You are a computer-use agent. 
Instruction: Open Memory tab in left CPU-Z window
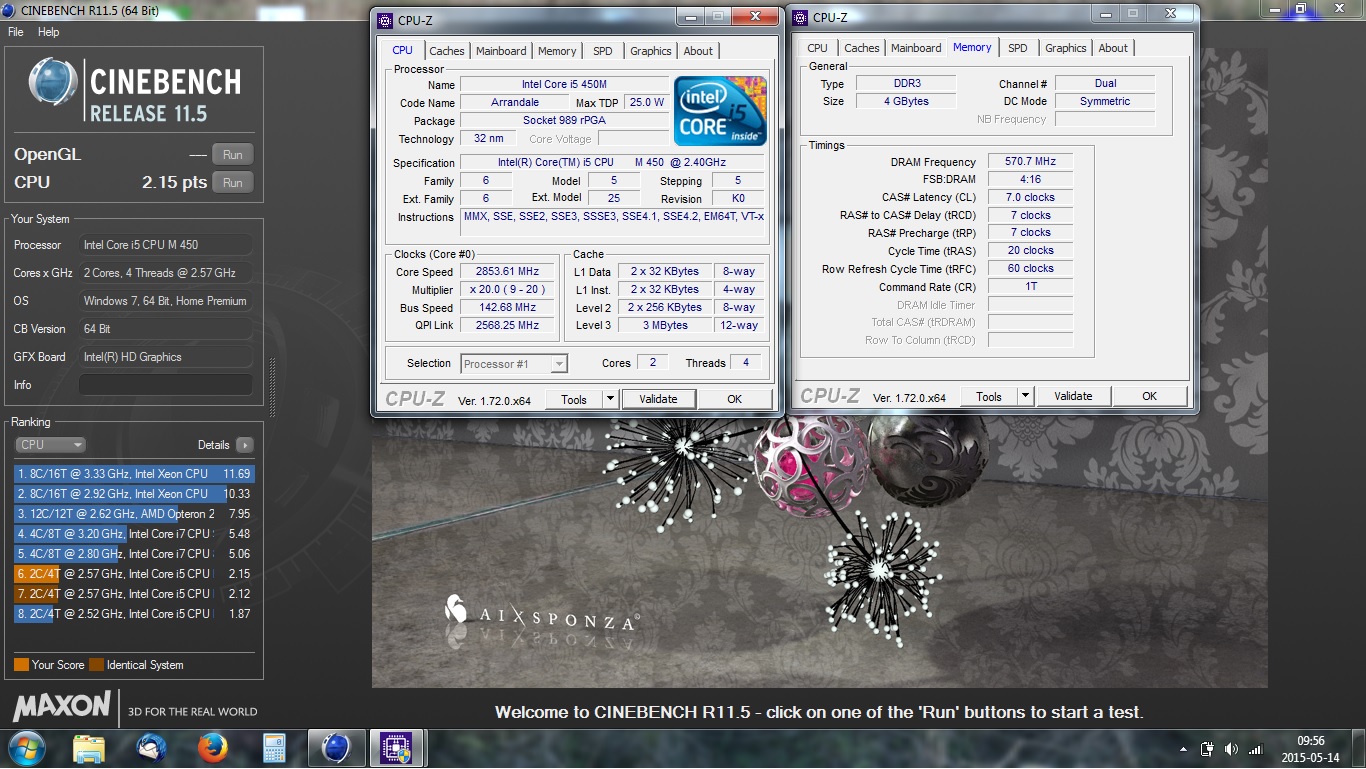pos(557,51)
